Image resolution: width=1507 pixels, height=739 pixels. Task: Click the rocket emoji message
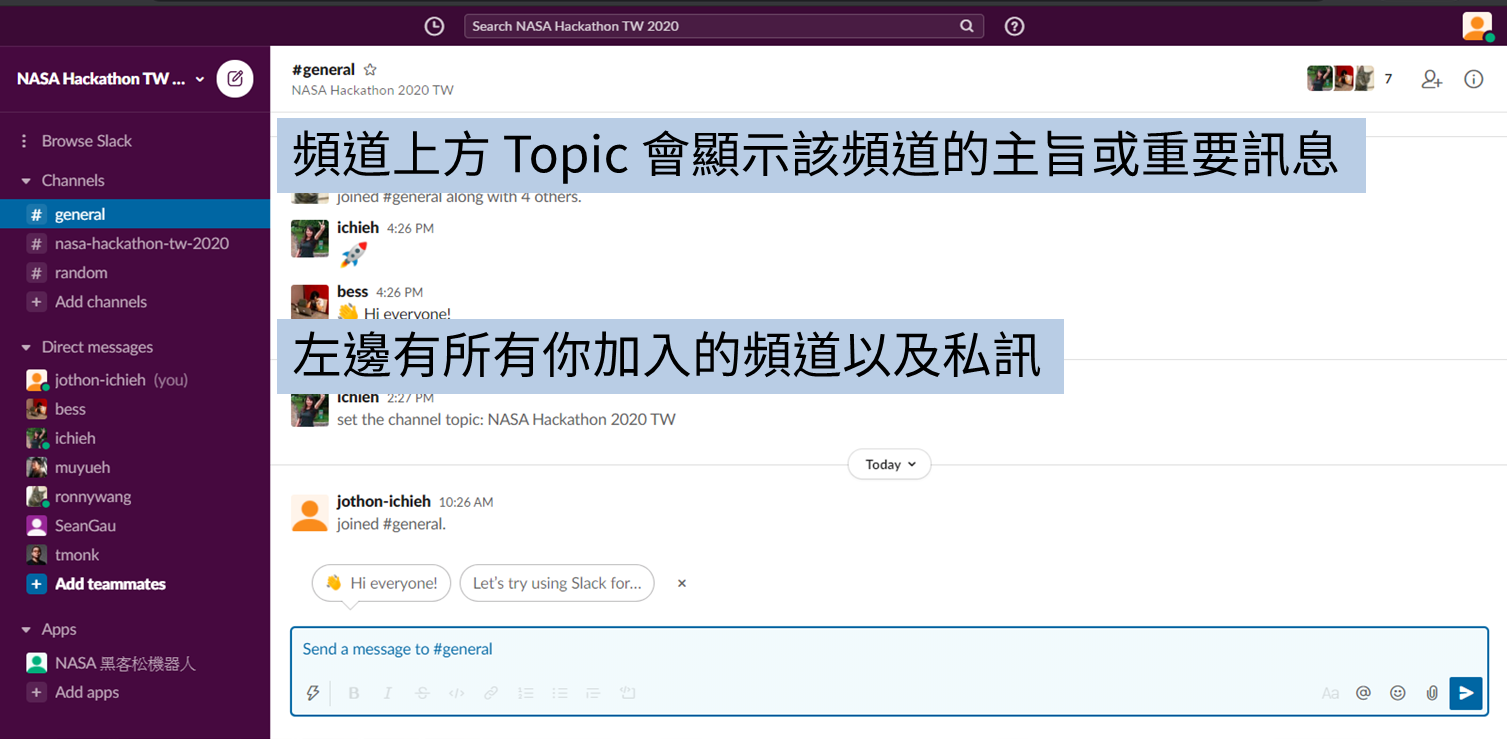(353, 254)
